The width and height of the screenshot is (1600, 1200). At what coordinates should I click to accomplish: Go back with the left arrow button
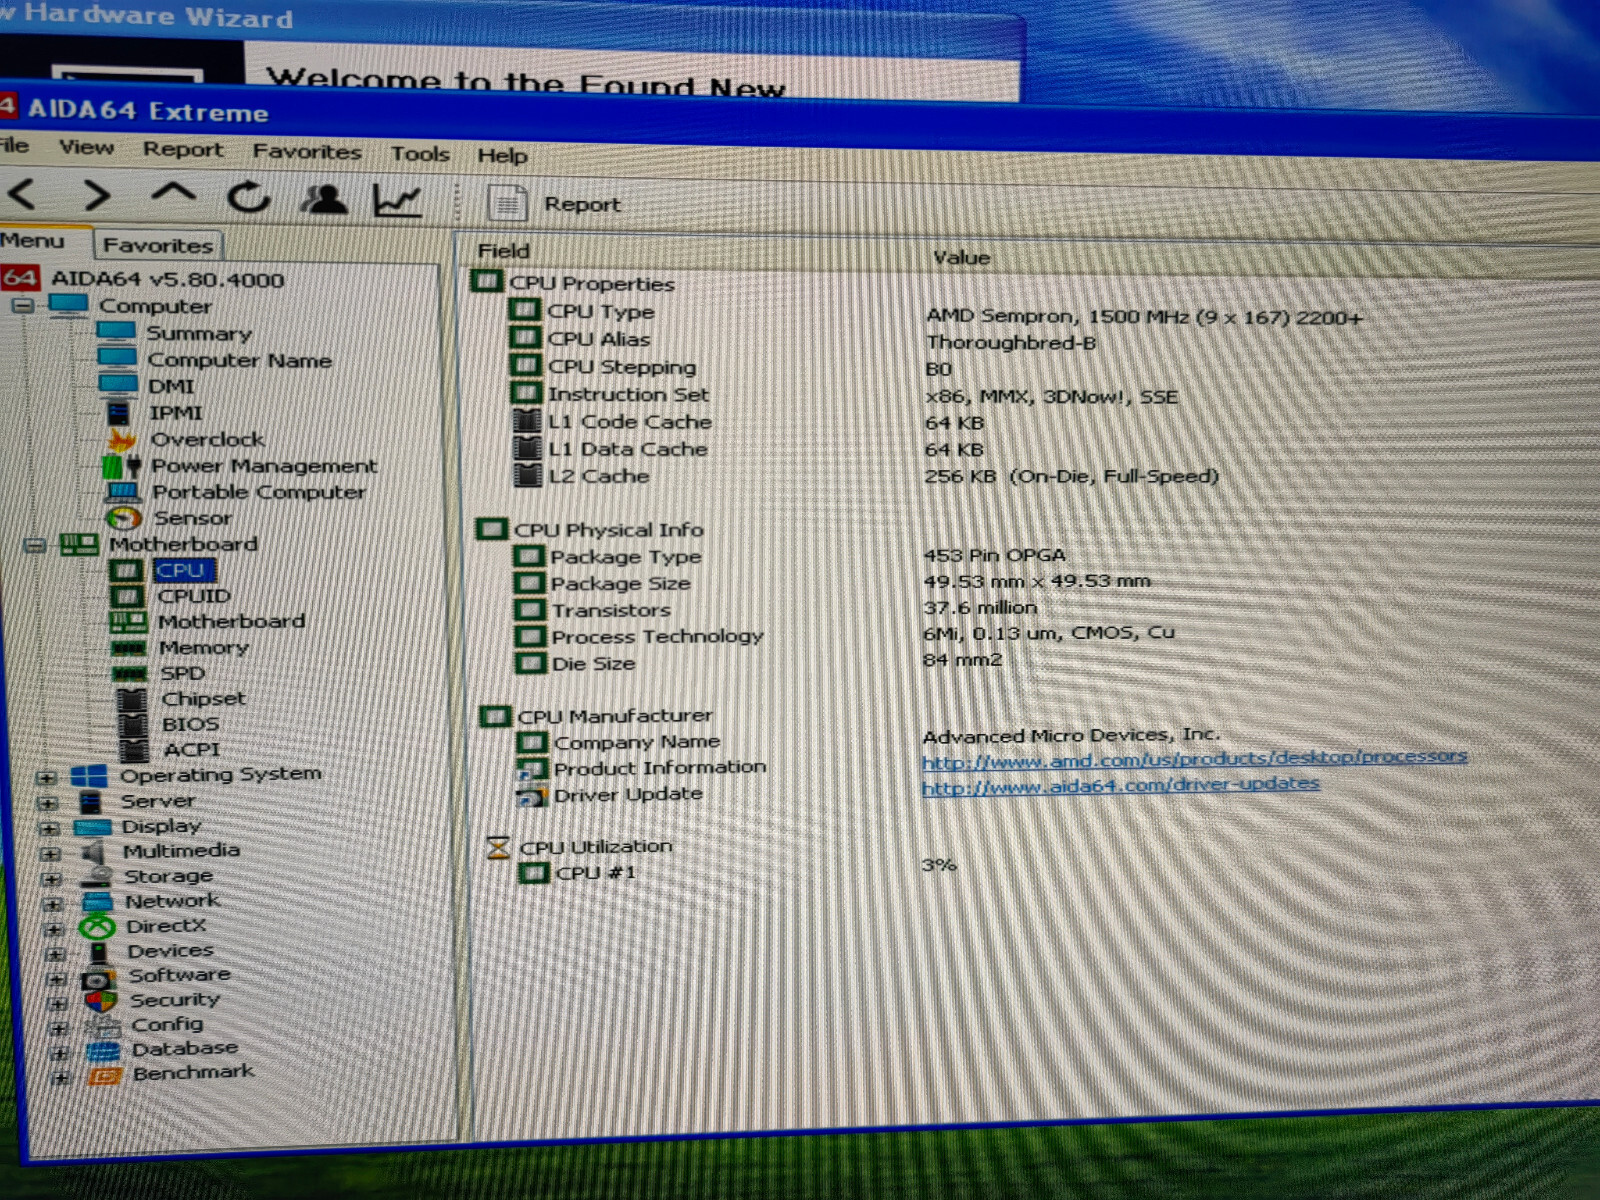(x=21, y=193)
